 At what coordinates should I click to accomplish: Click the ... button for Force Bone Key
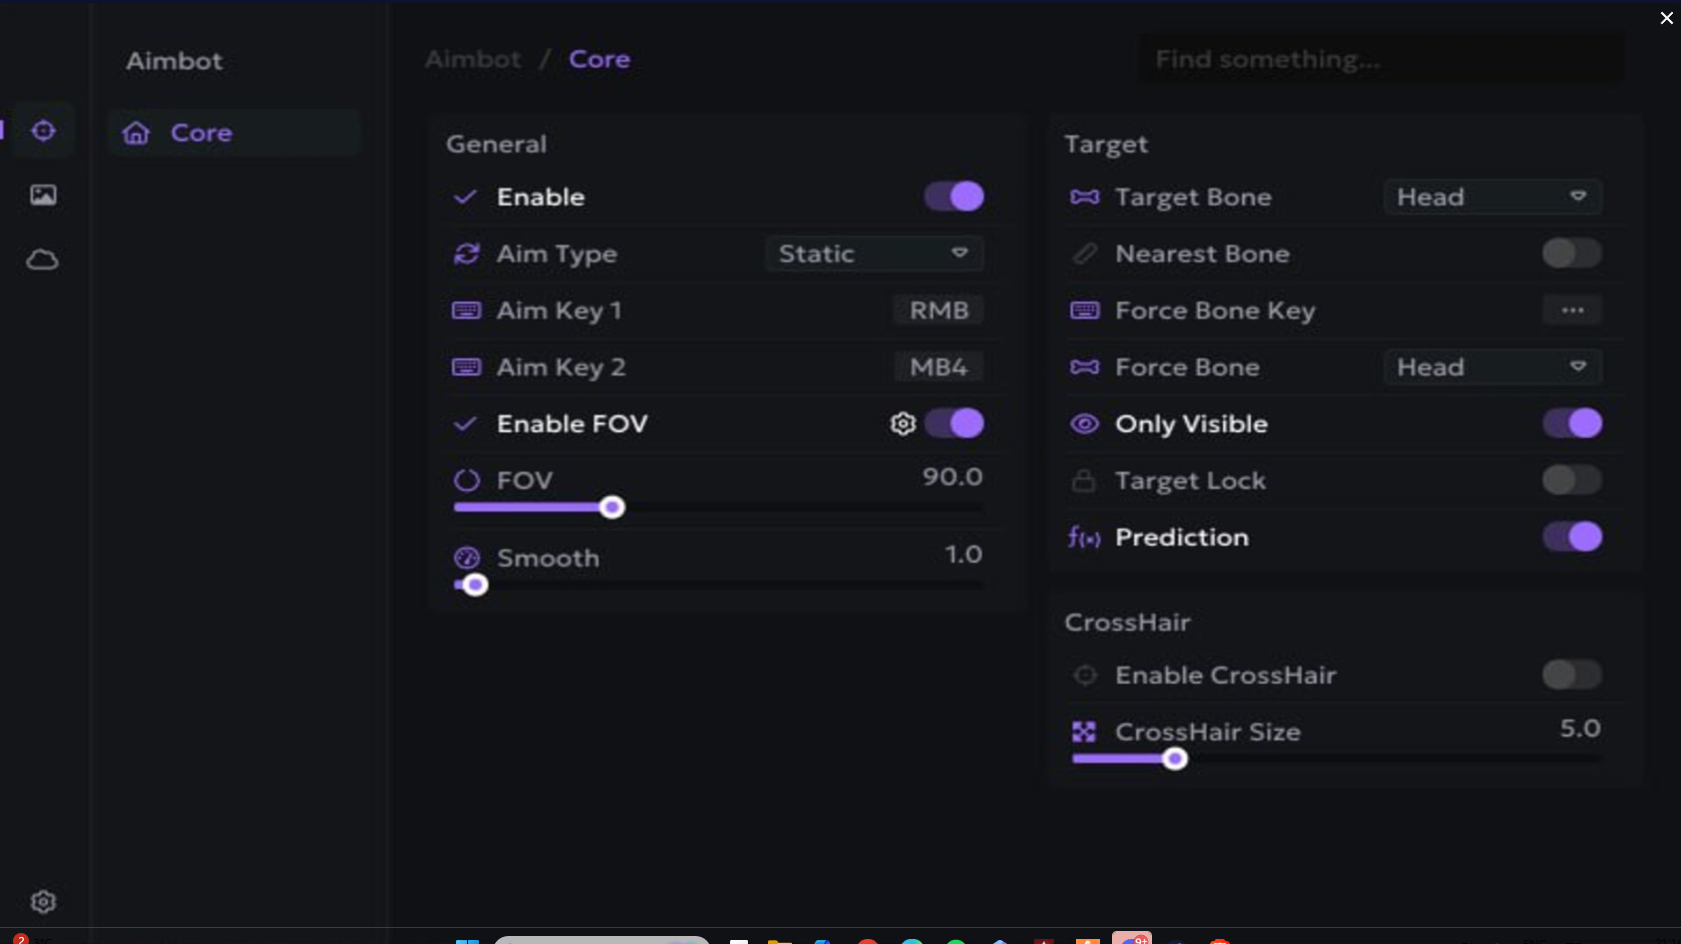tap(1570, 310)
